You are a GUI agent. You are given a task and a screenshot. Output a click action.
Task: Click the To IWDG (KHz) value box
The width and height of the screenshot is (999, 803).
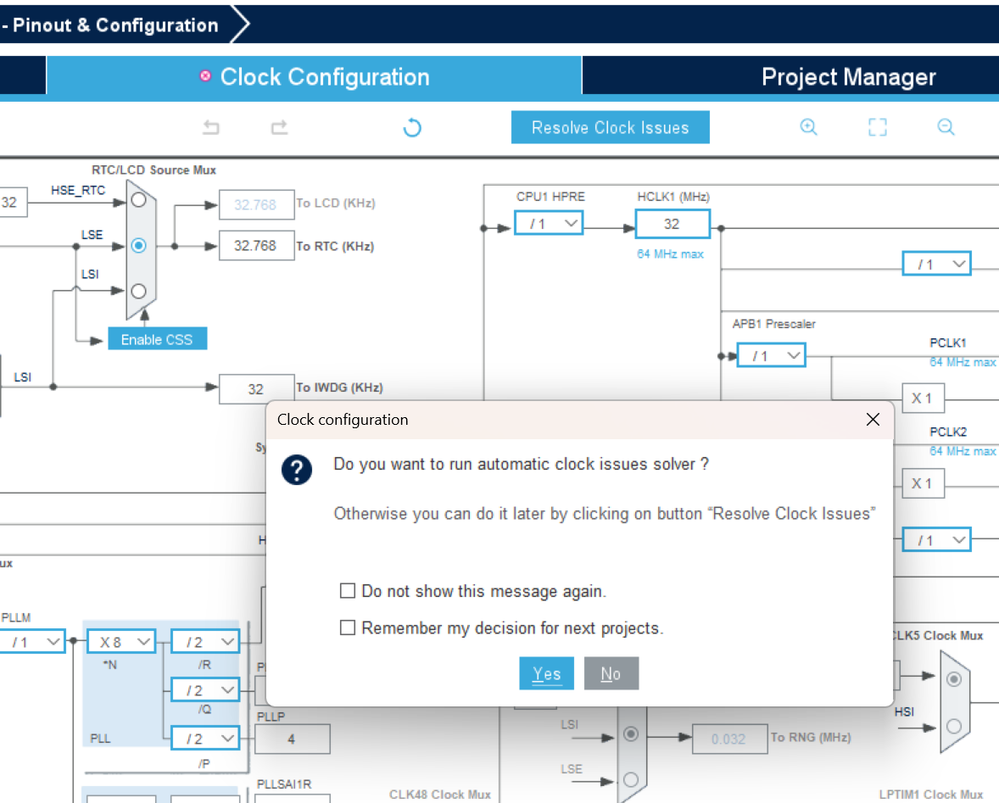click(x=257, y=389)
